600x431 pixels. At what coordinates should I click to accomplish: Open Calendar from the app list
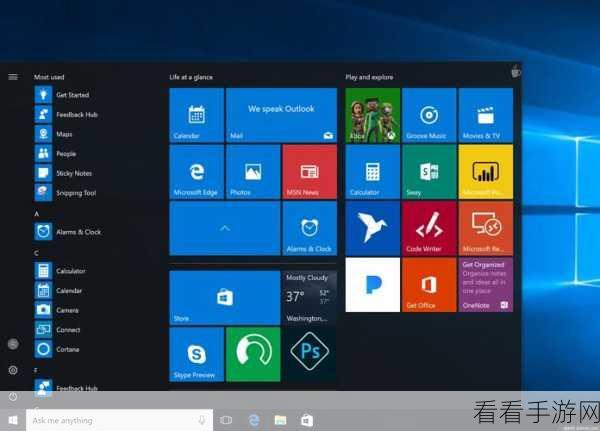pos(58,291)
